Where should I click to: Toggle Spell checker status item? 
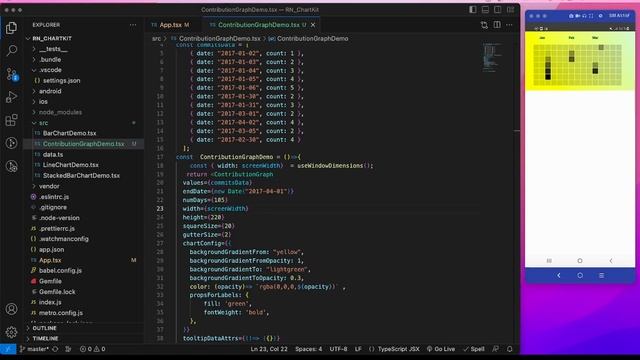coord(474,349)
